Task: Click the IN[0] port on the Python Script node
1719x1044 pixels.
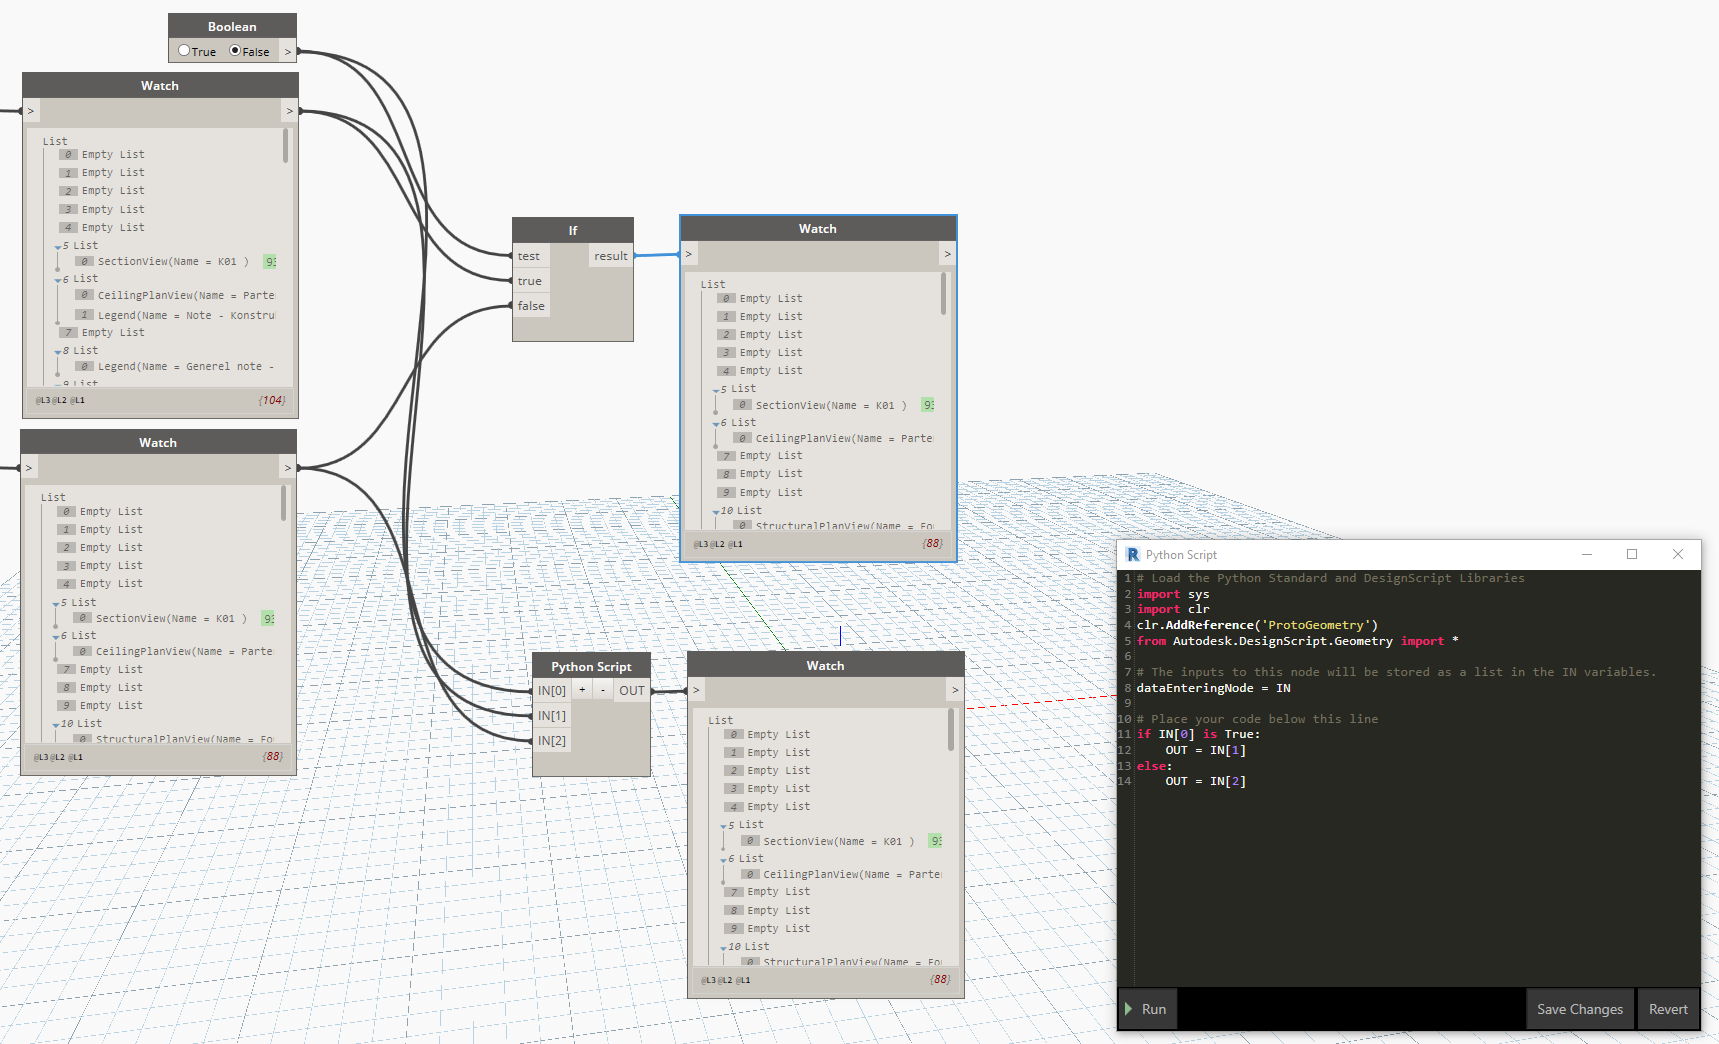Action: coord(552,690)
